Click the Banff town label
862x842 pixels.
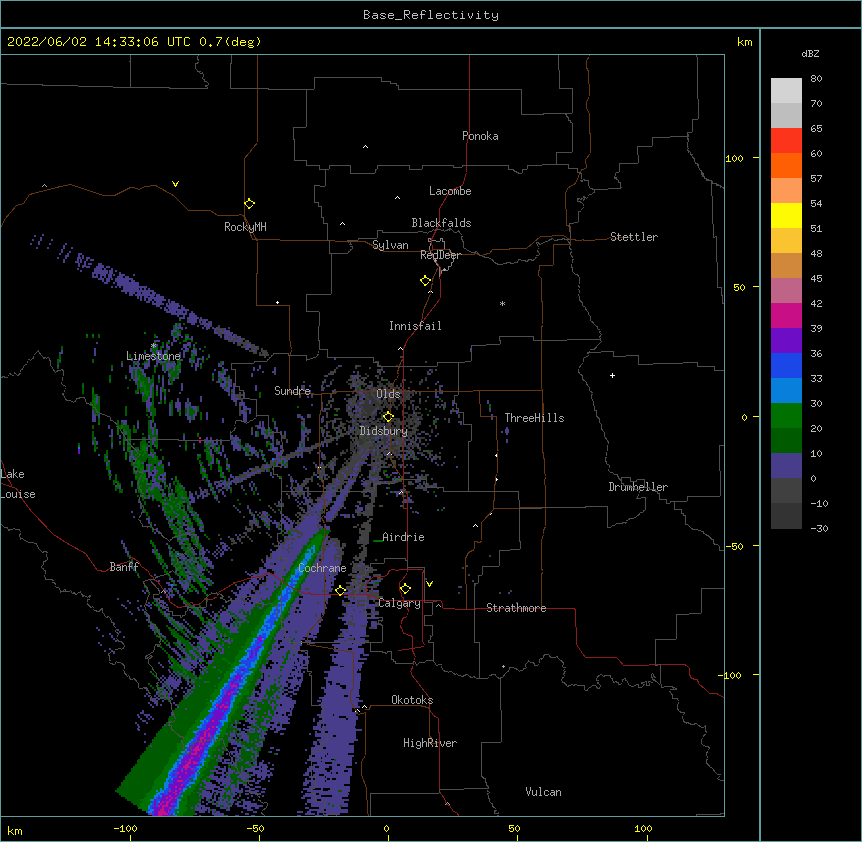click(124, 567)
